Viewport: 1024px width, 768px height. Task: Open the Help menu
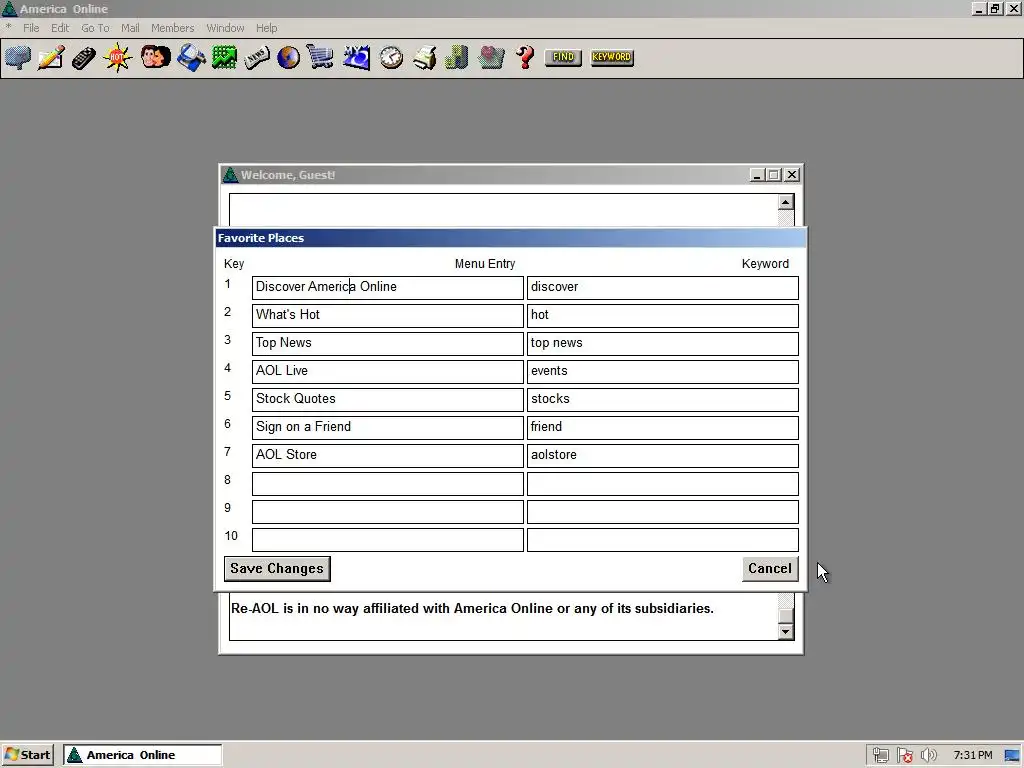pyautogui.click(x=266, y=28)
